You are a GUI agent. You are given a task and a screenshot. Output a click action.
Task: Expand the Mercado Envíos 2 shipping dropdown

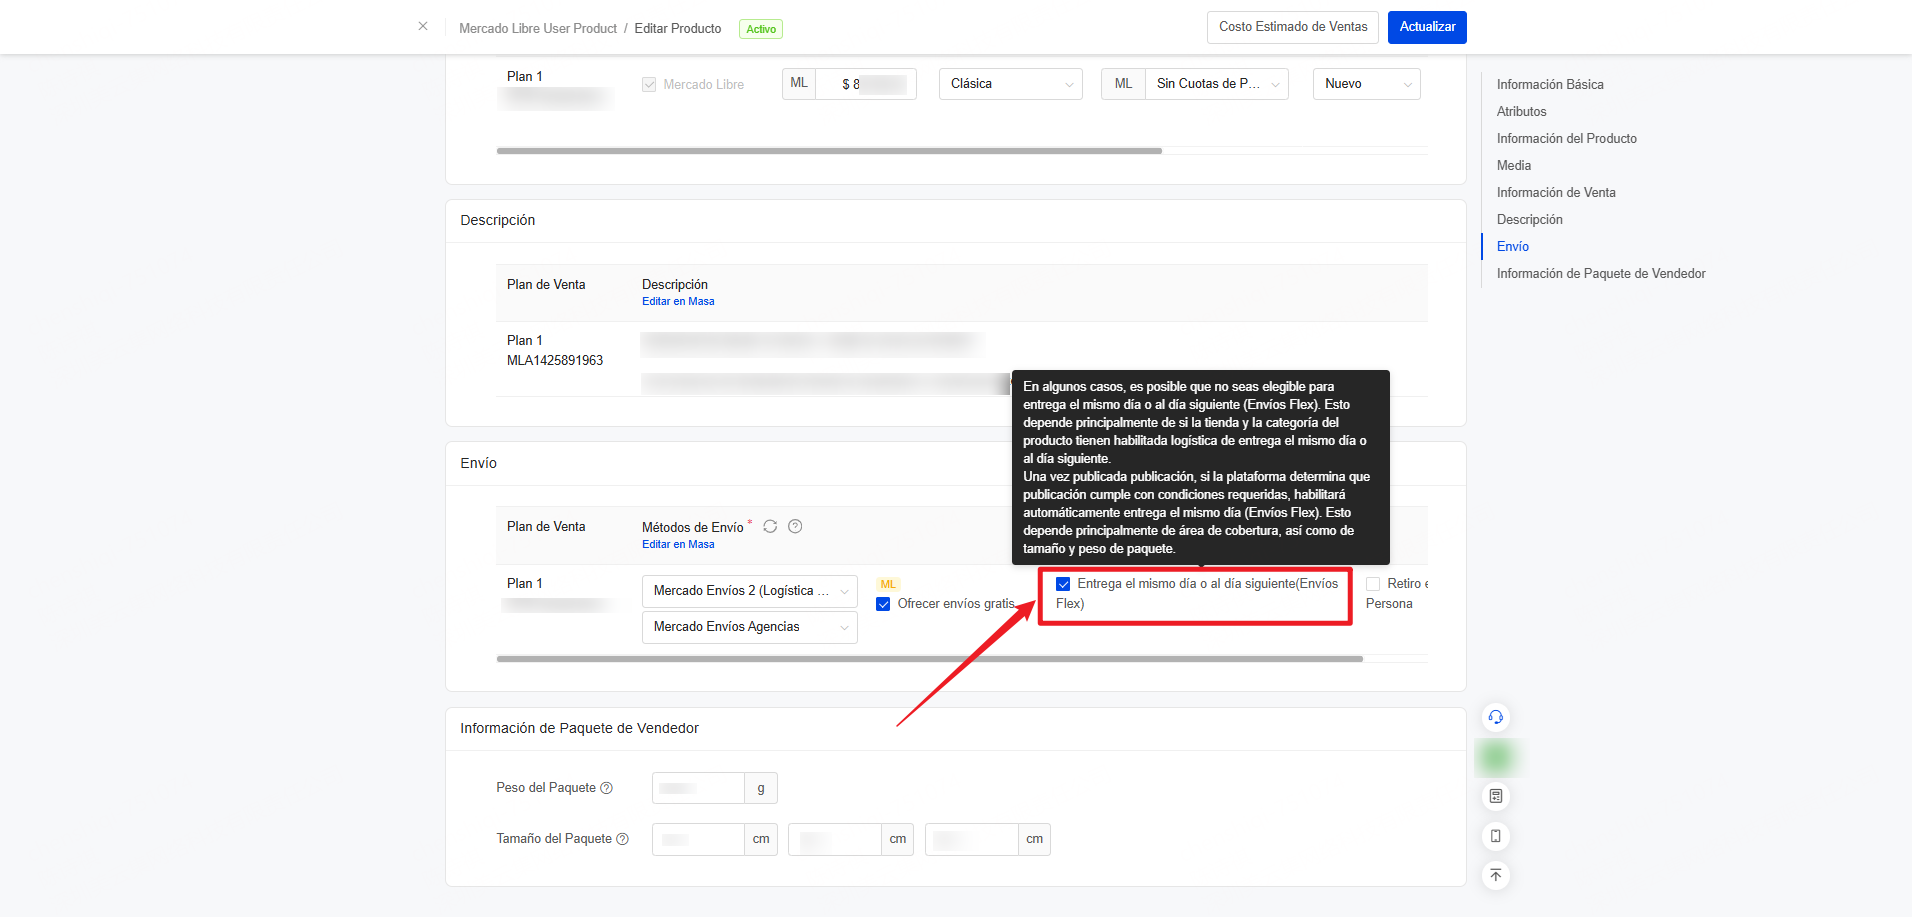[x=750, y=591]
